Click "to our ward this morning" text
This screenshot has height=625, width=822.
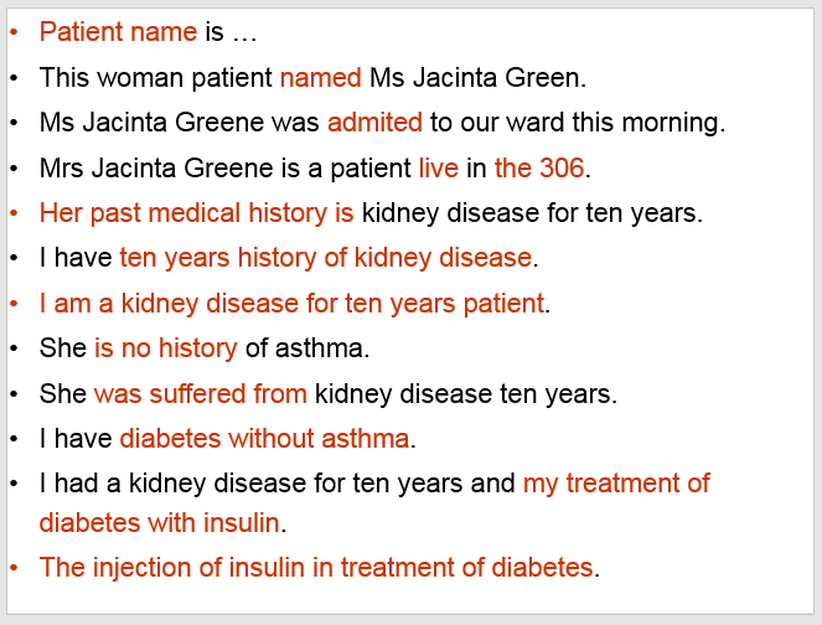tap(574, 123)
